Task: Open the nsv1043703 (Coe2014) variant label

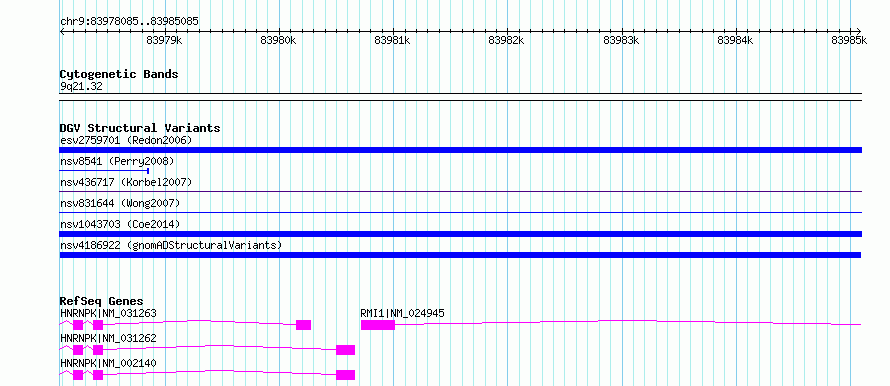Action: coord(119,224)
